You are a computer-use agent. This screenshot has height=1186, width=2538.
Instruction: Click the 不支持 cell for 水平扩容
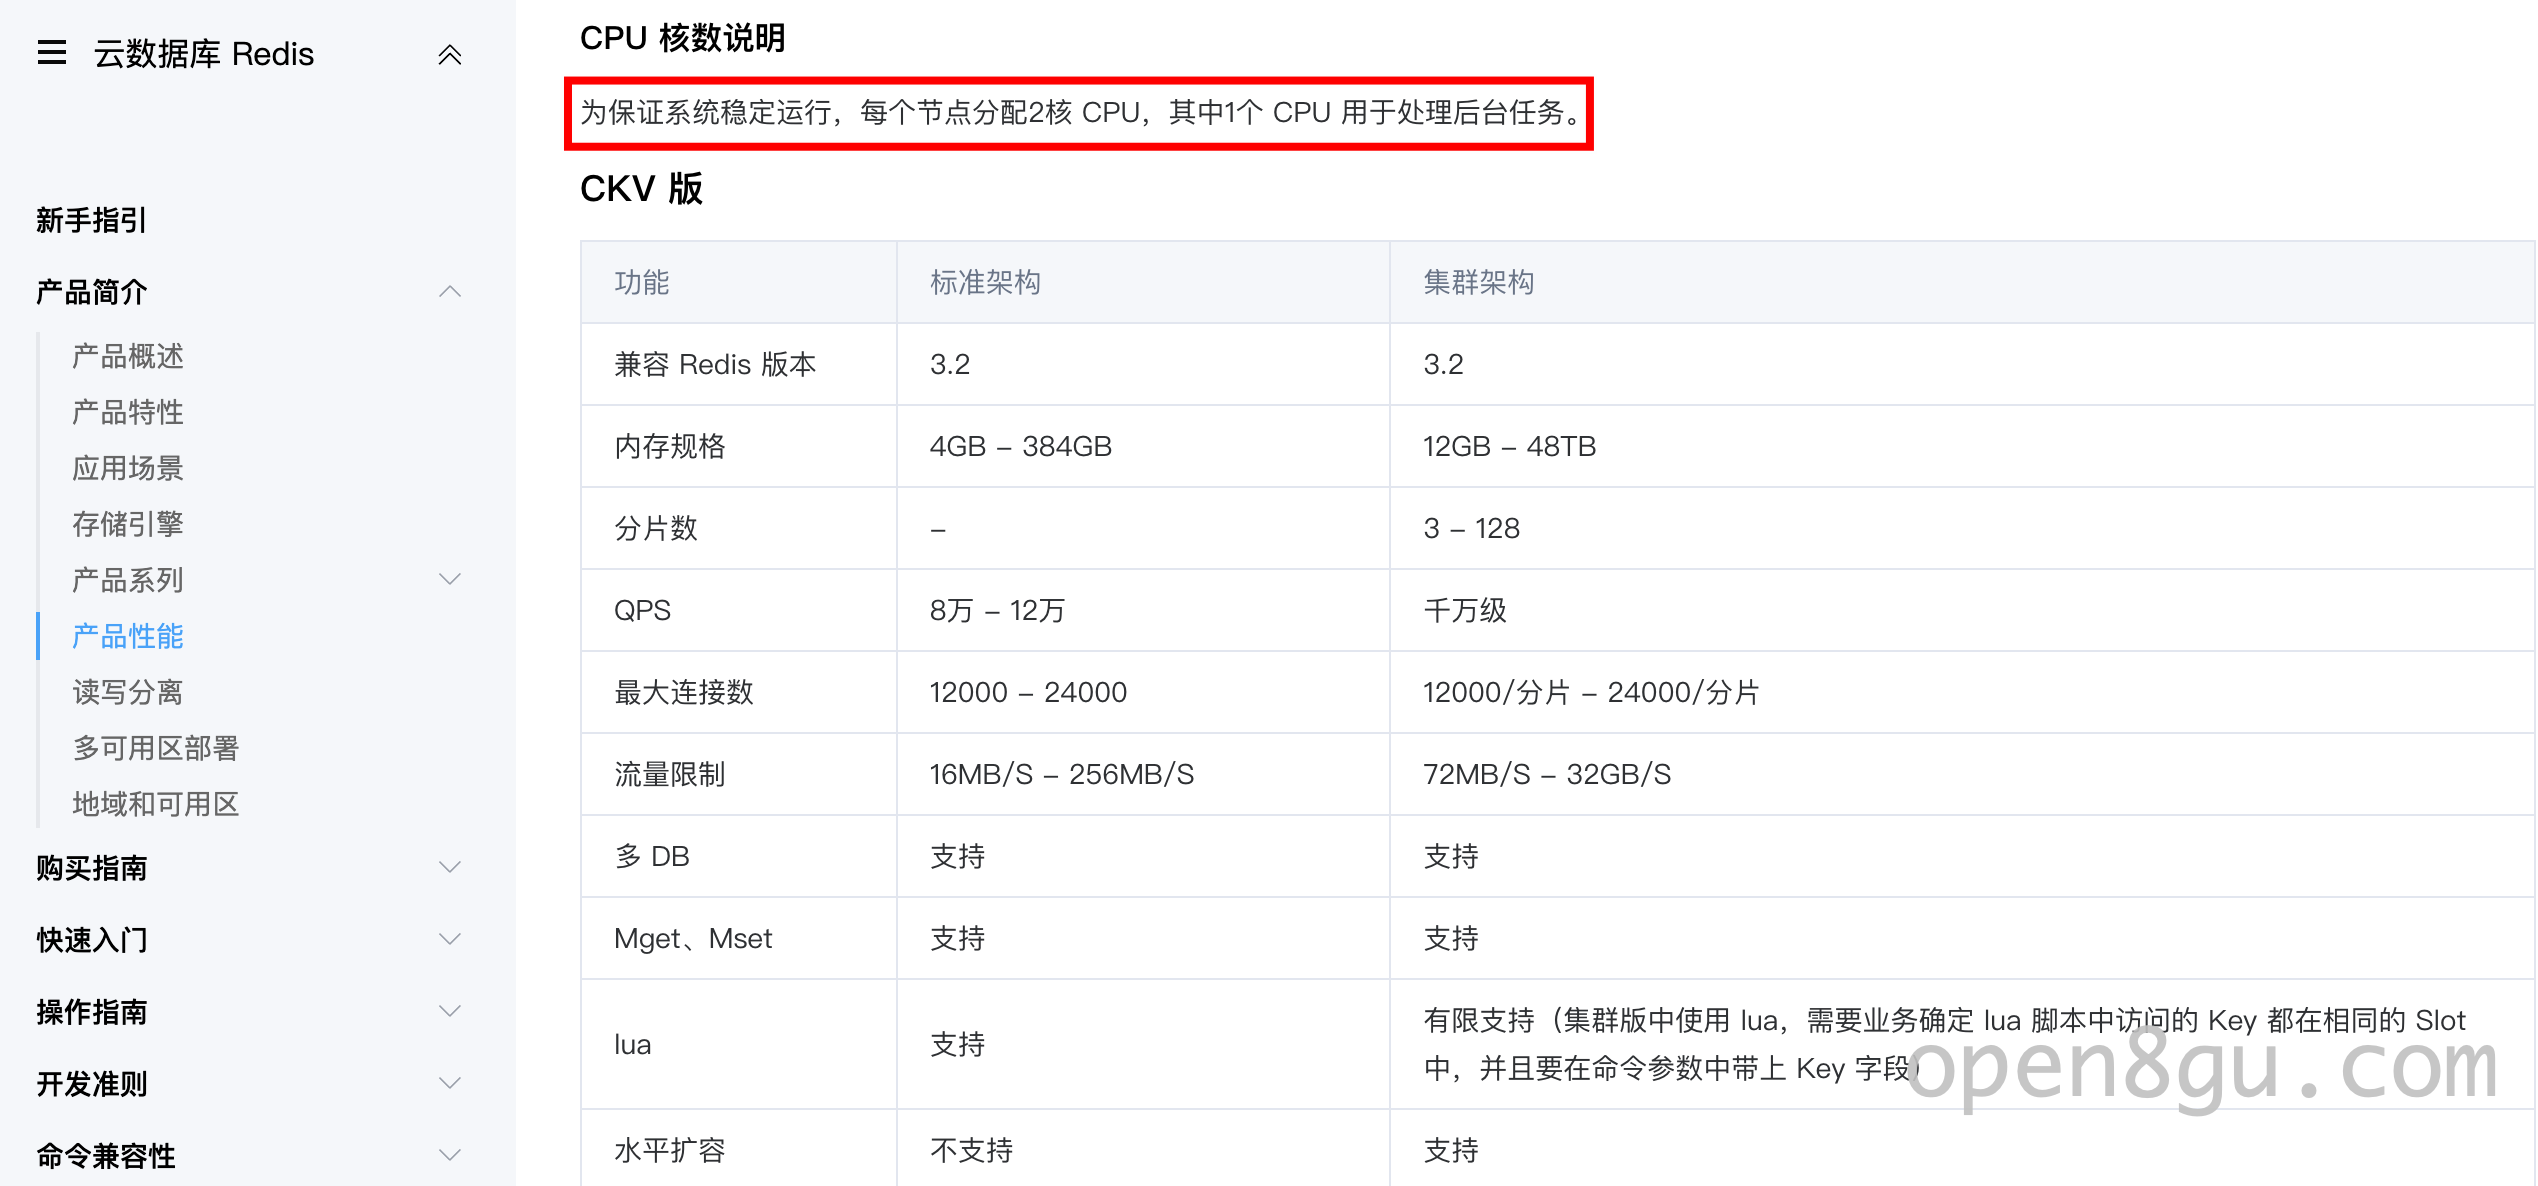pos(972,1150)
